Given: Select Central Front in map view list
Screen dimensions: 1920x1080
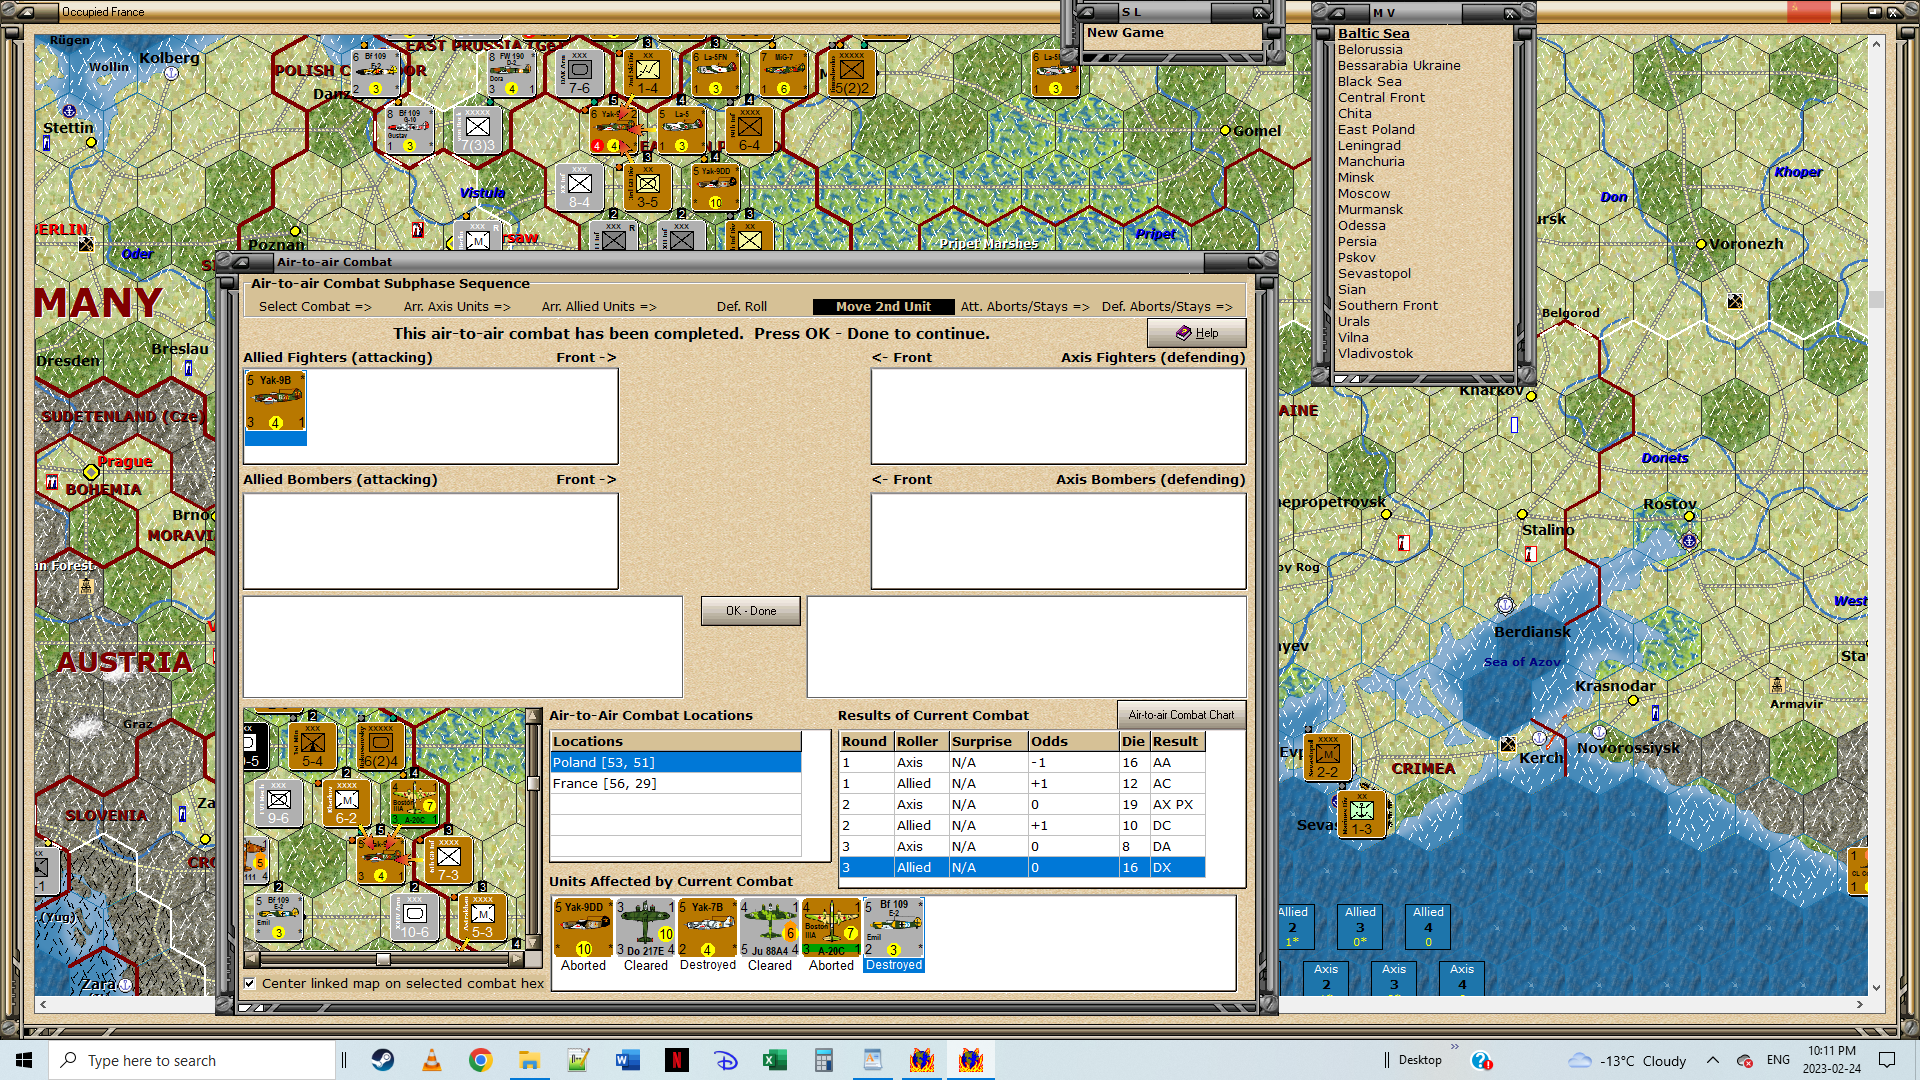Looking at the screenshot, I should coord(1381,97).
